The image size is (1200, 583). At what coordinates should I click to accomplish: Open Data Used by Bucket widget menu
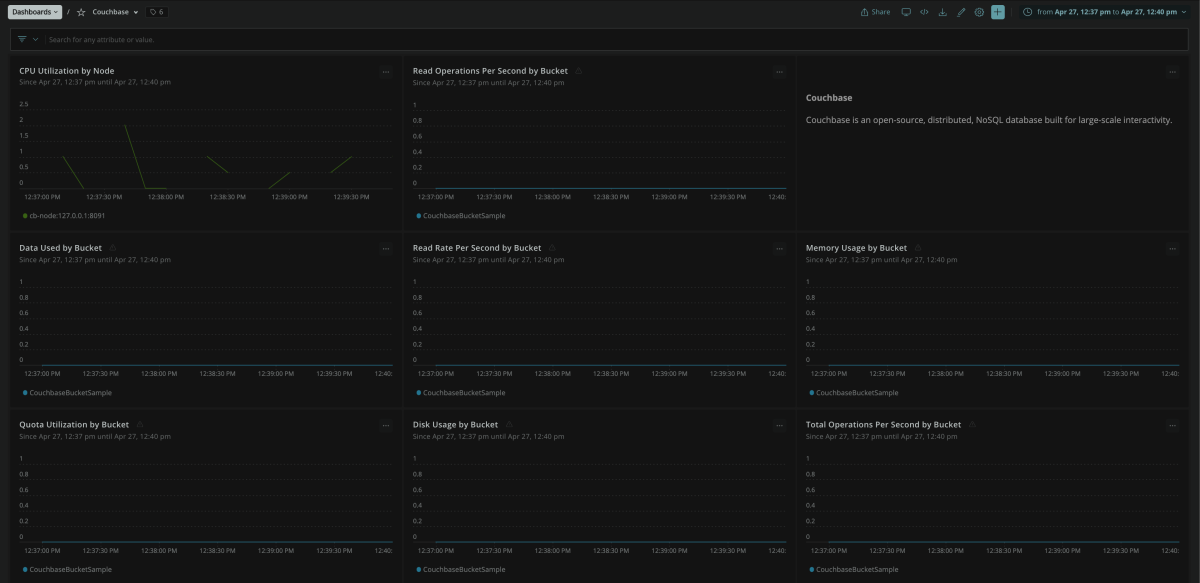[385, 248]
